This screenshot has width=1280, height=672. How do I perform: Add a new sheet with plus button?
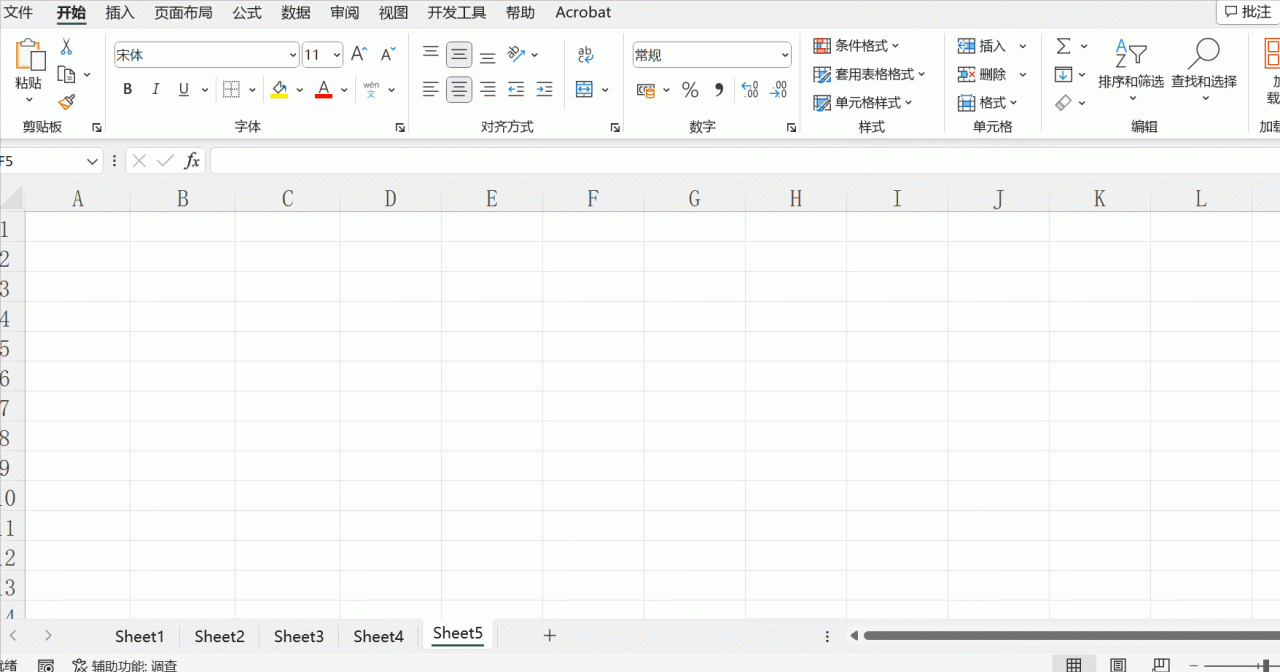coord(549,635)
